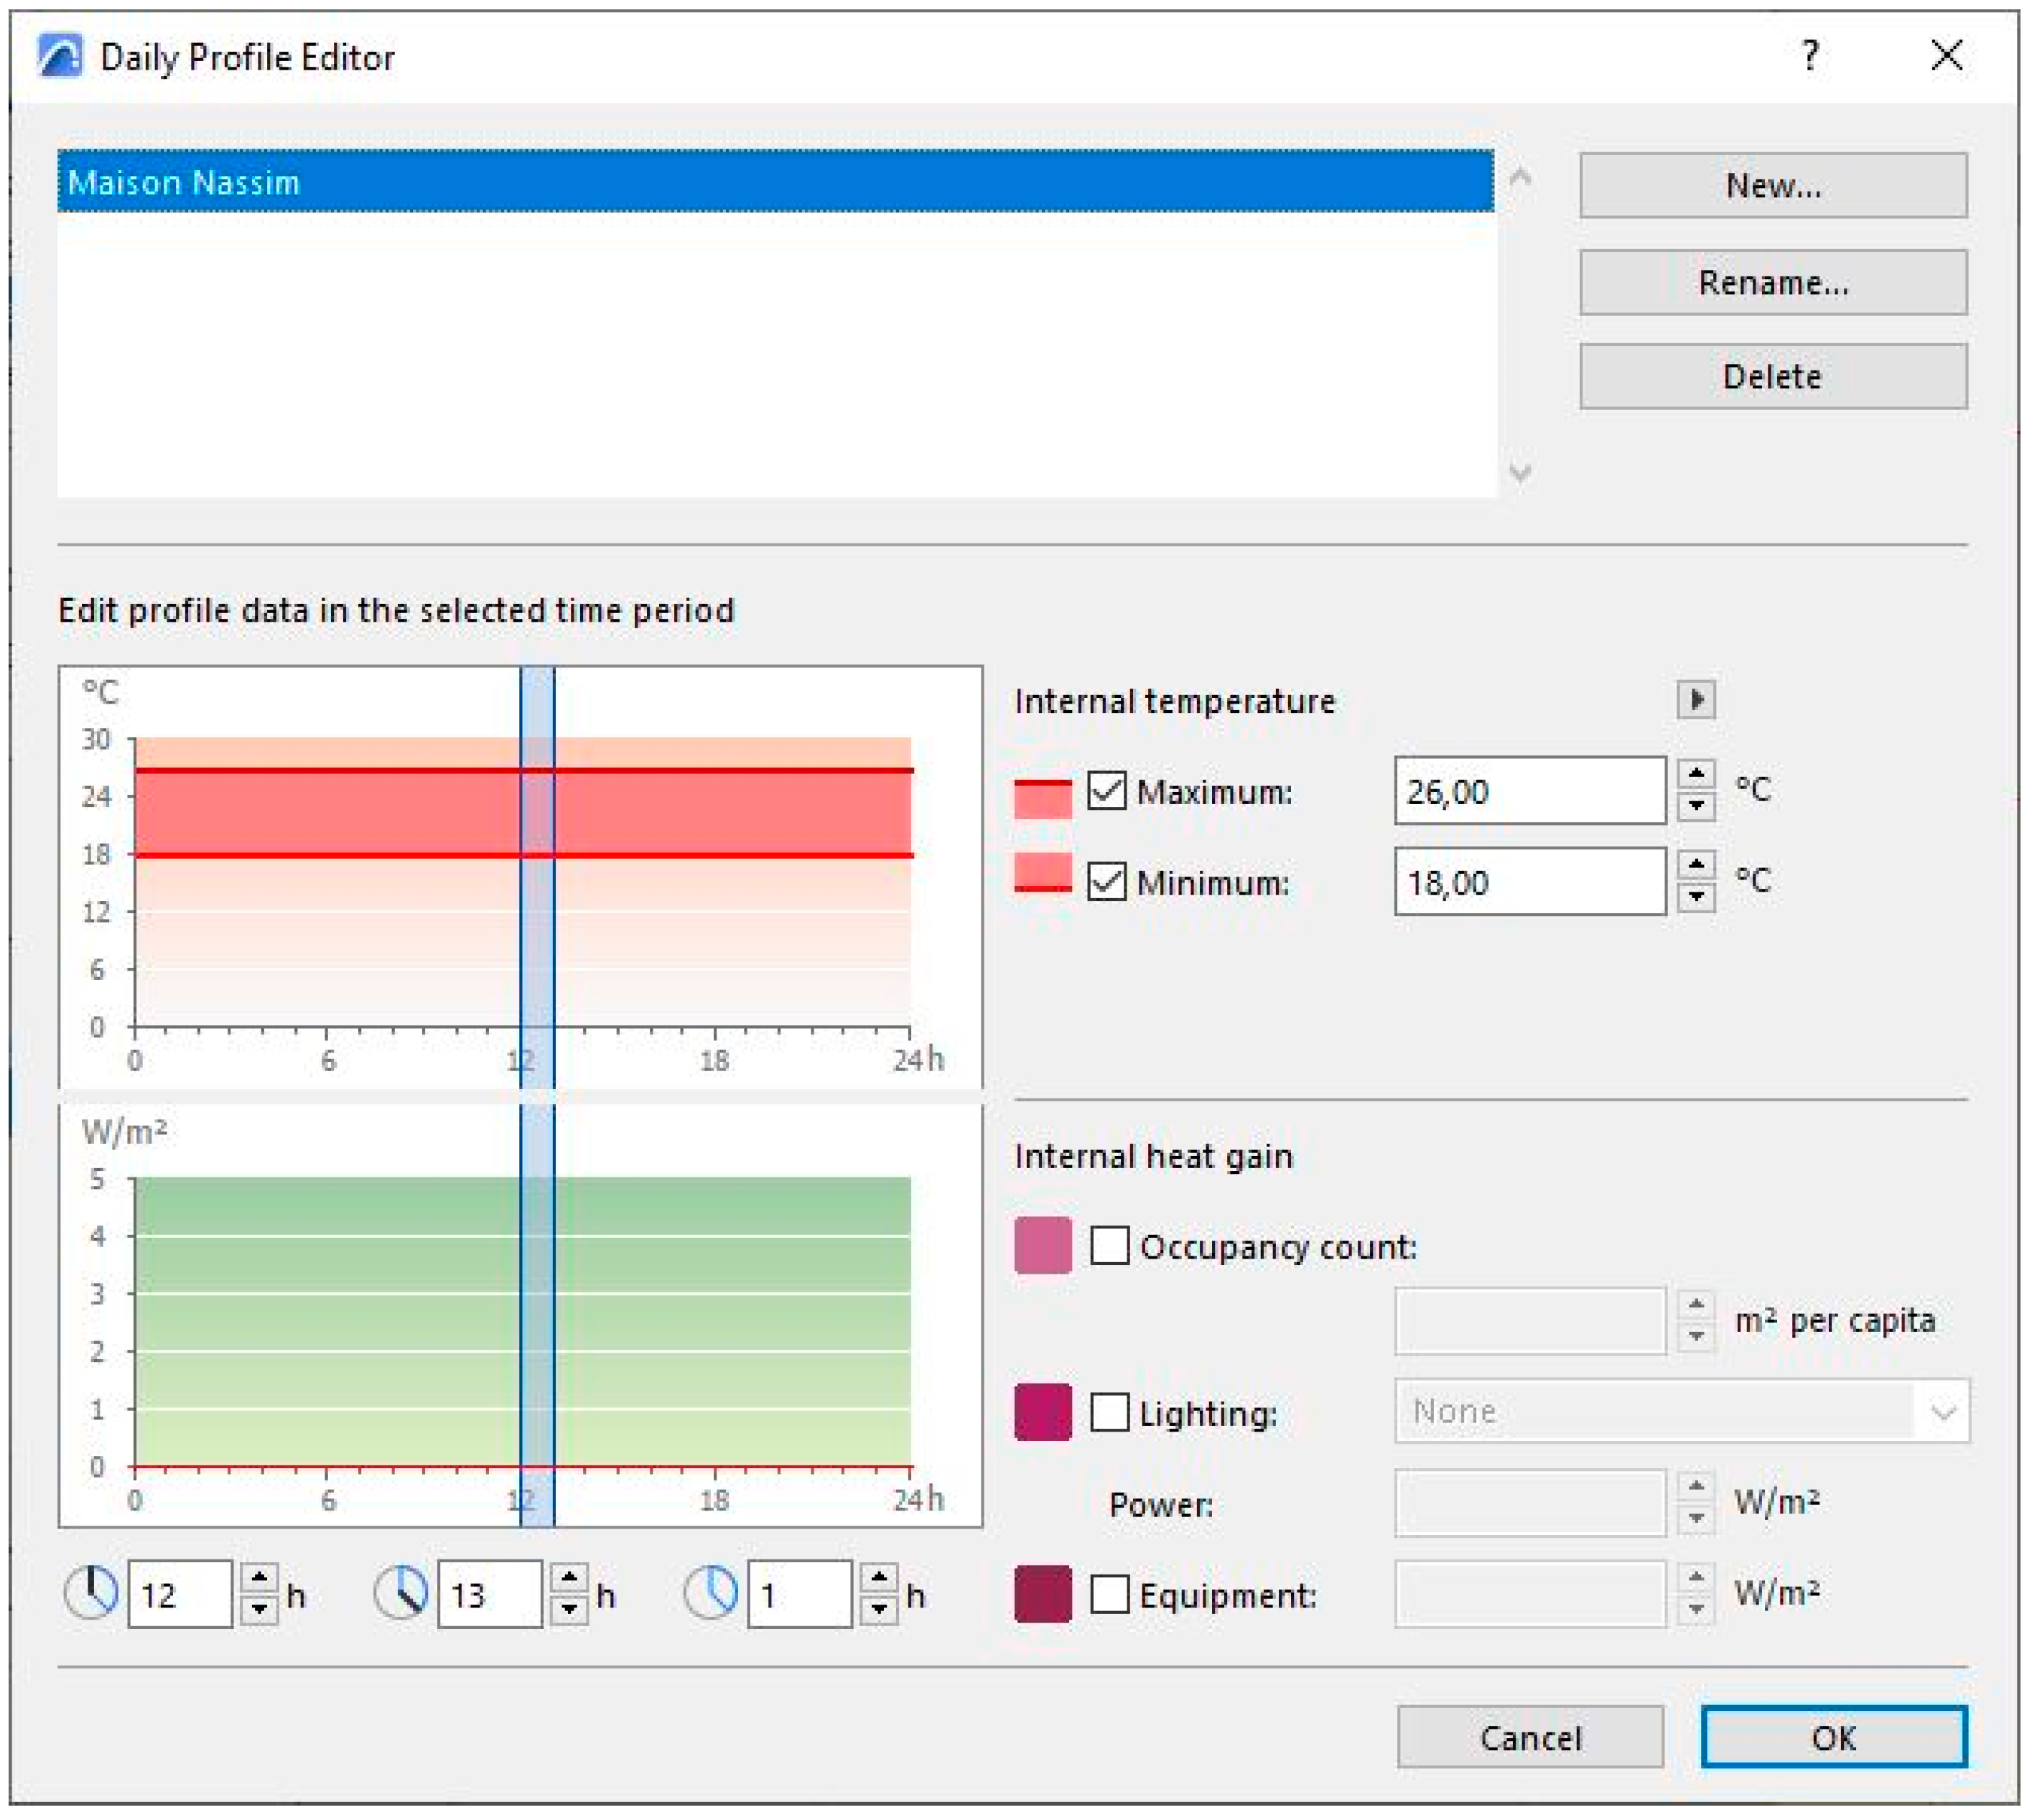Viewport: 2032px width, 1820px height.
Task: Click the Rename... button
Action: [1773, 283]
